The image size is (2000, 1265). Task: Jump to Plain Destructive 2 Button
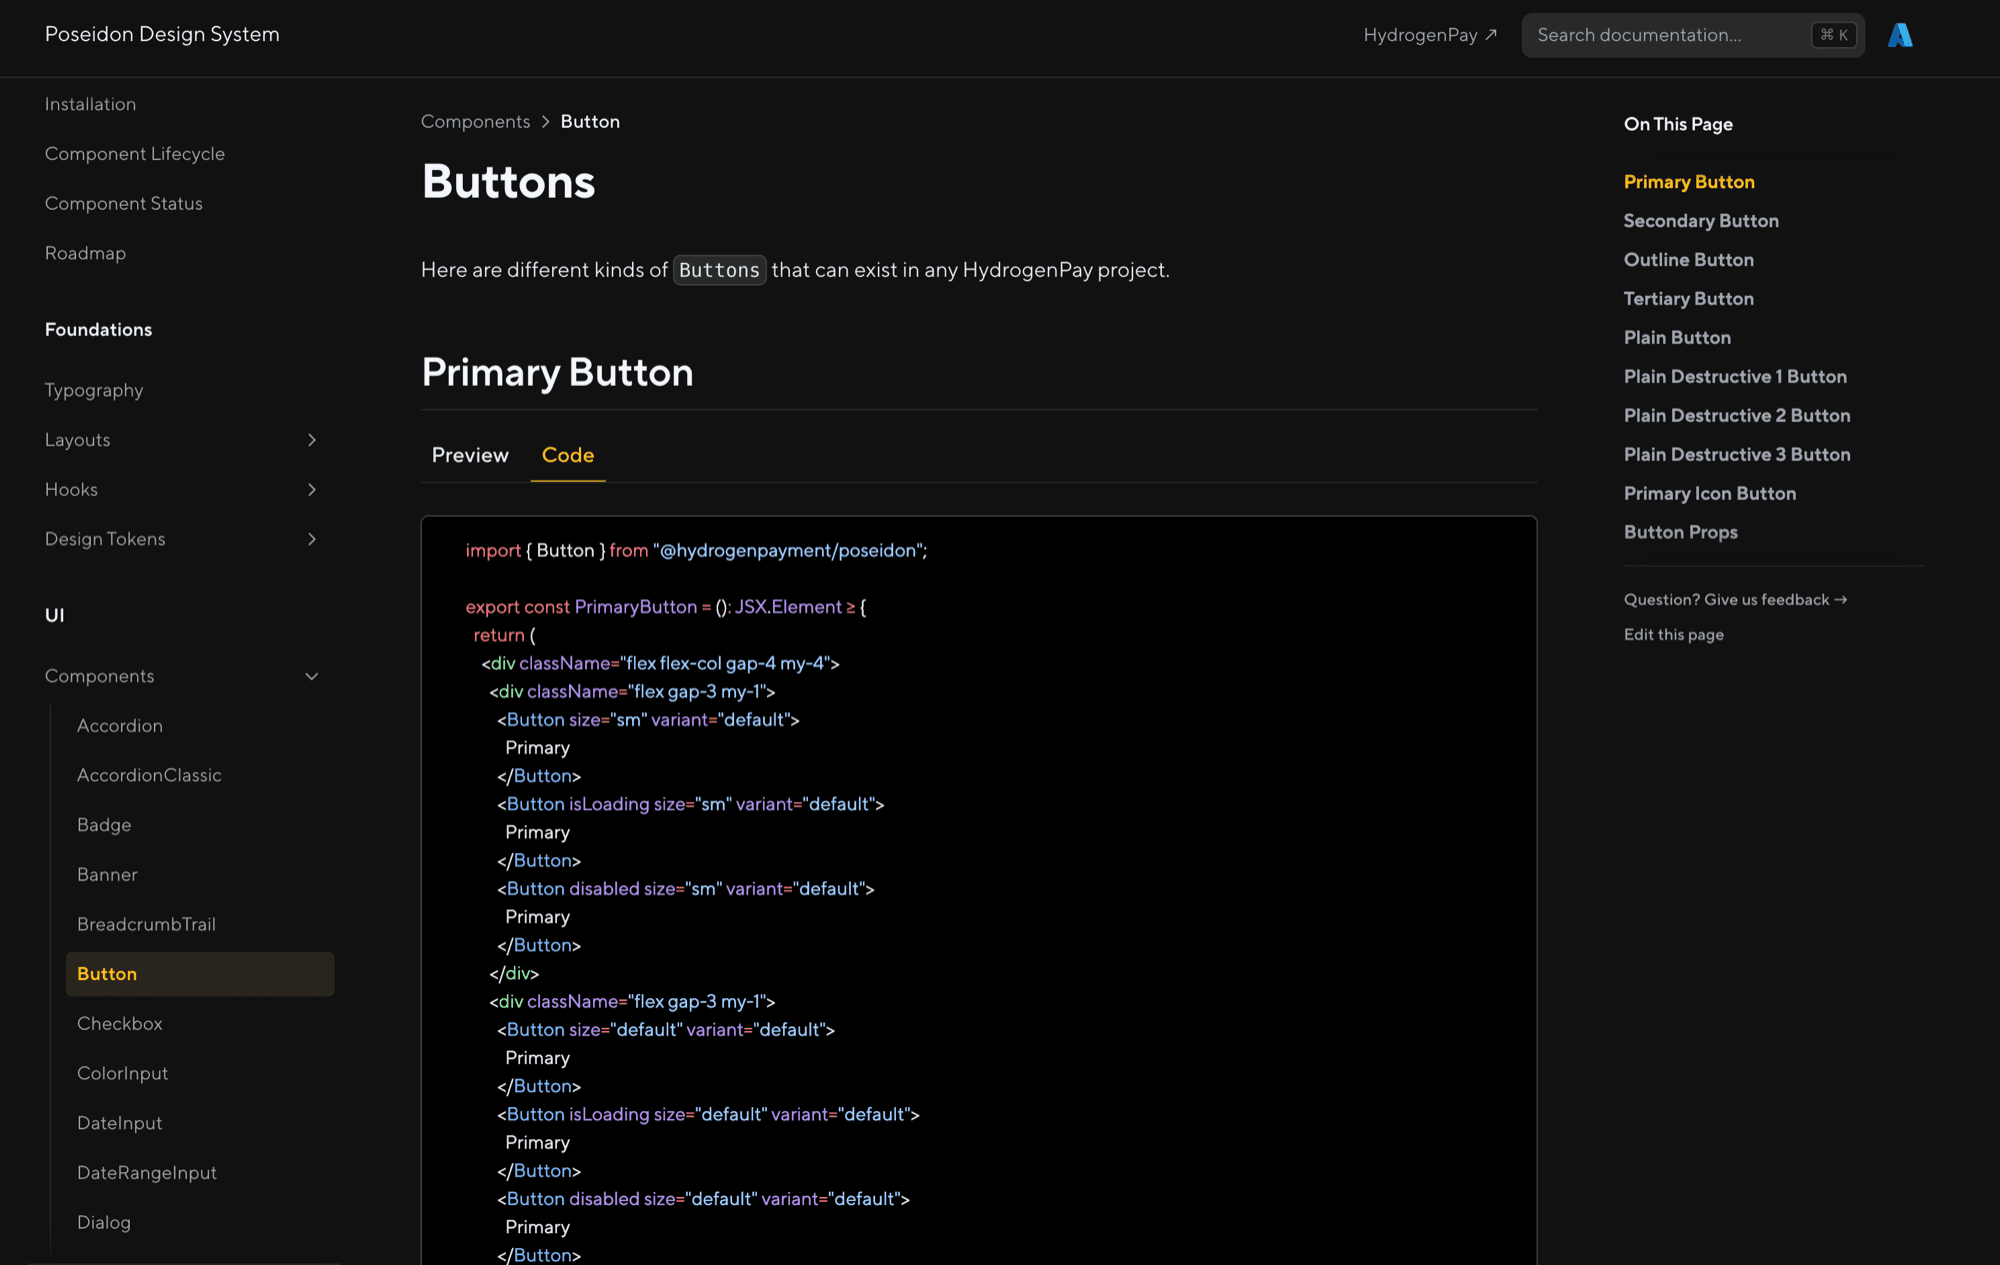pyautogui.click(x=1737, y=416)
